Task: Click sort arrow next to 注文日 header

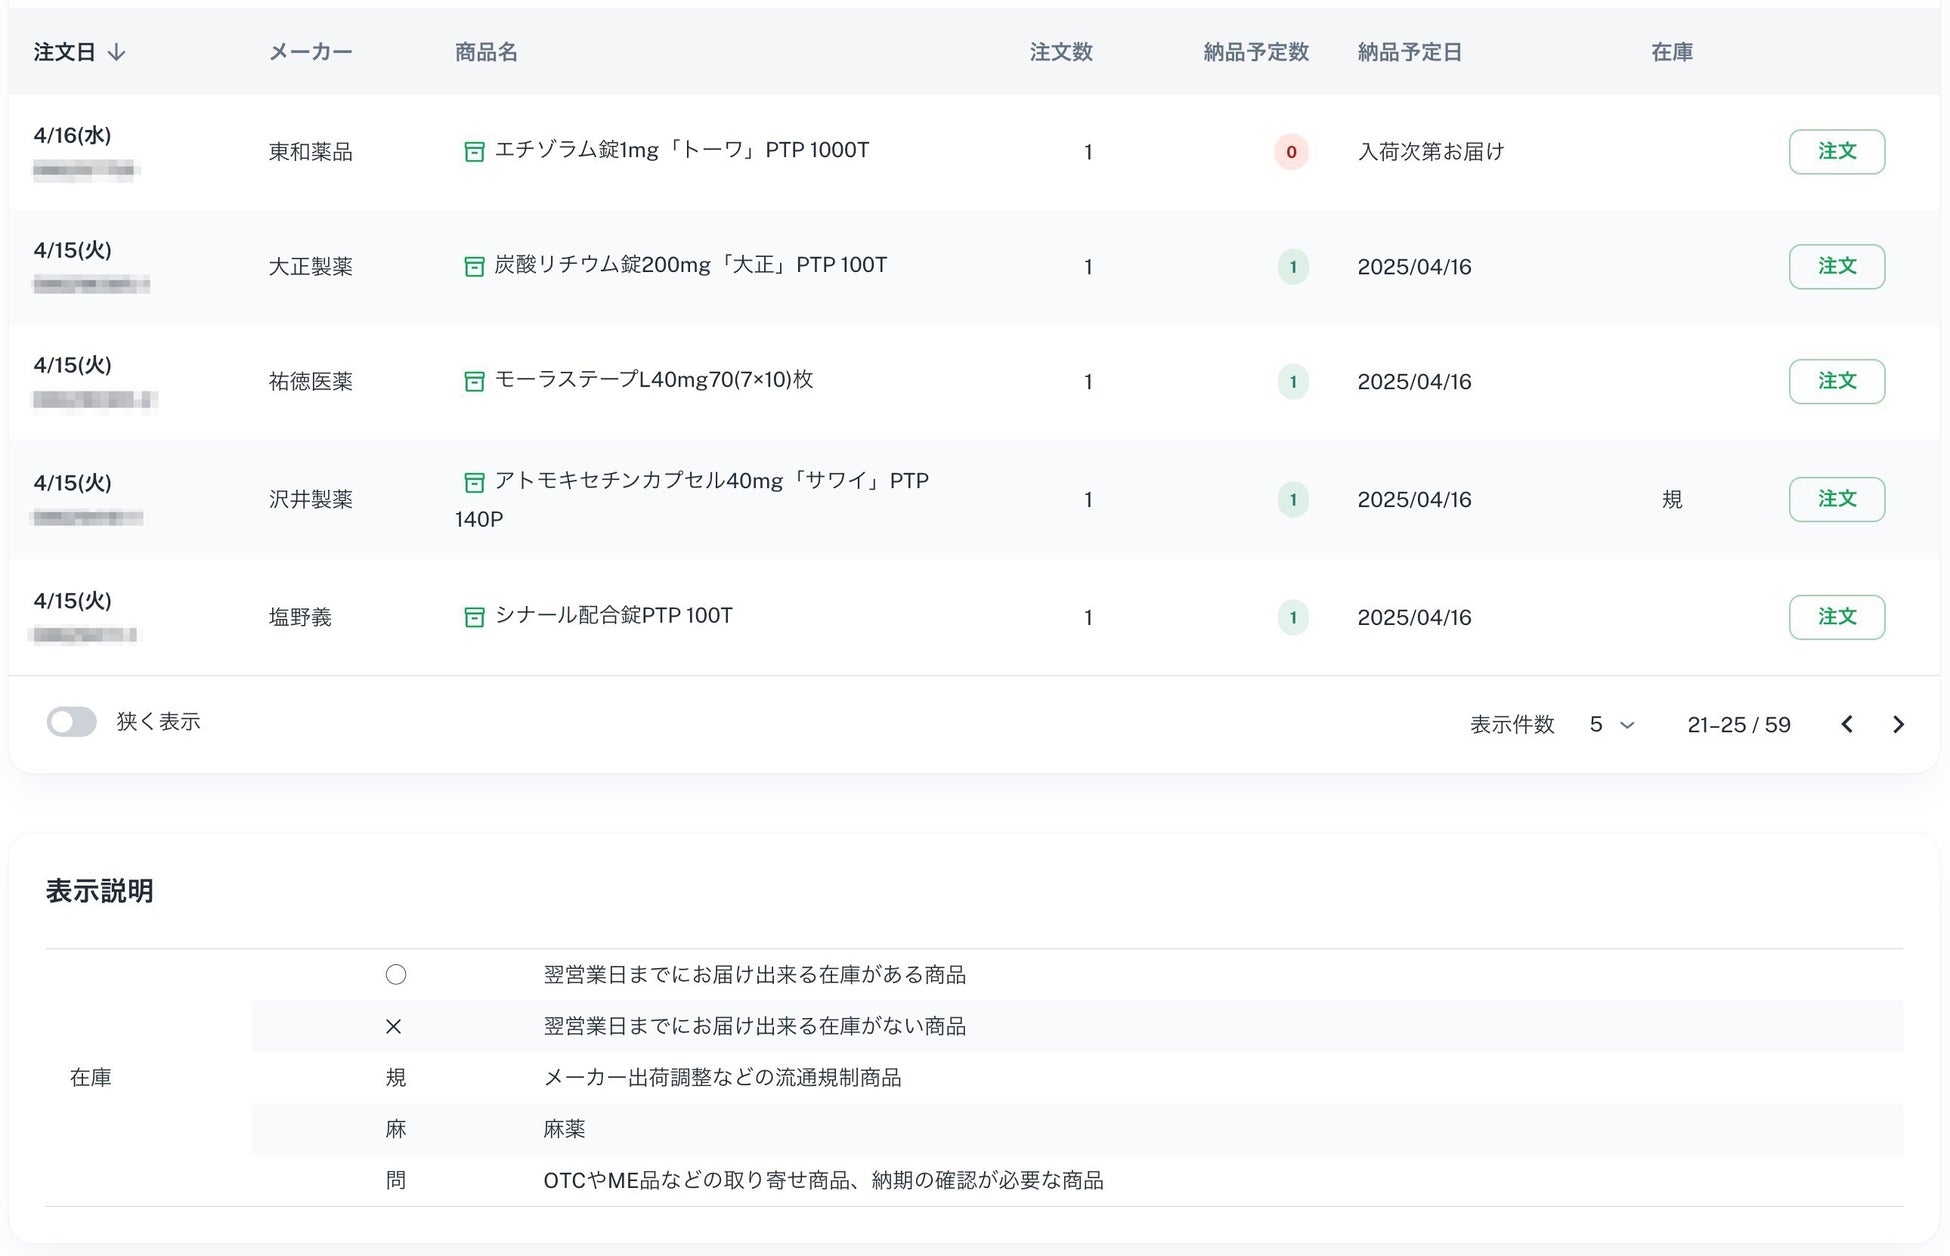Action: click(x=117, y=53)
